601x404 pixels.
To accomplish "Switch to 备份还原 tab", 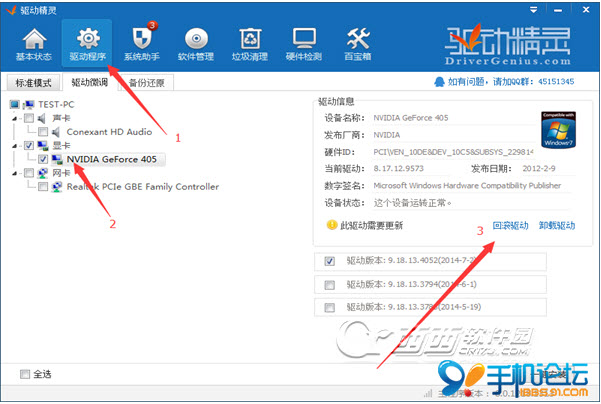I will (147, 83).
